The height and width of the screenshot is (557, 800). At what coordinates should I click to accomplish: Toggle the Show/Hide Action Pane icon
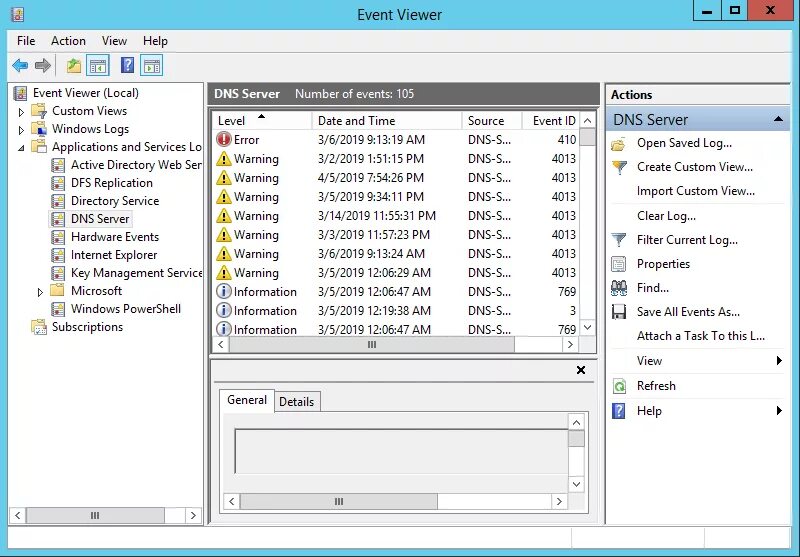coord(152,65)
